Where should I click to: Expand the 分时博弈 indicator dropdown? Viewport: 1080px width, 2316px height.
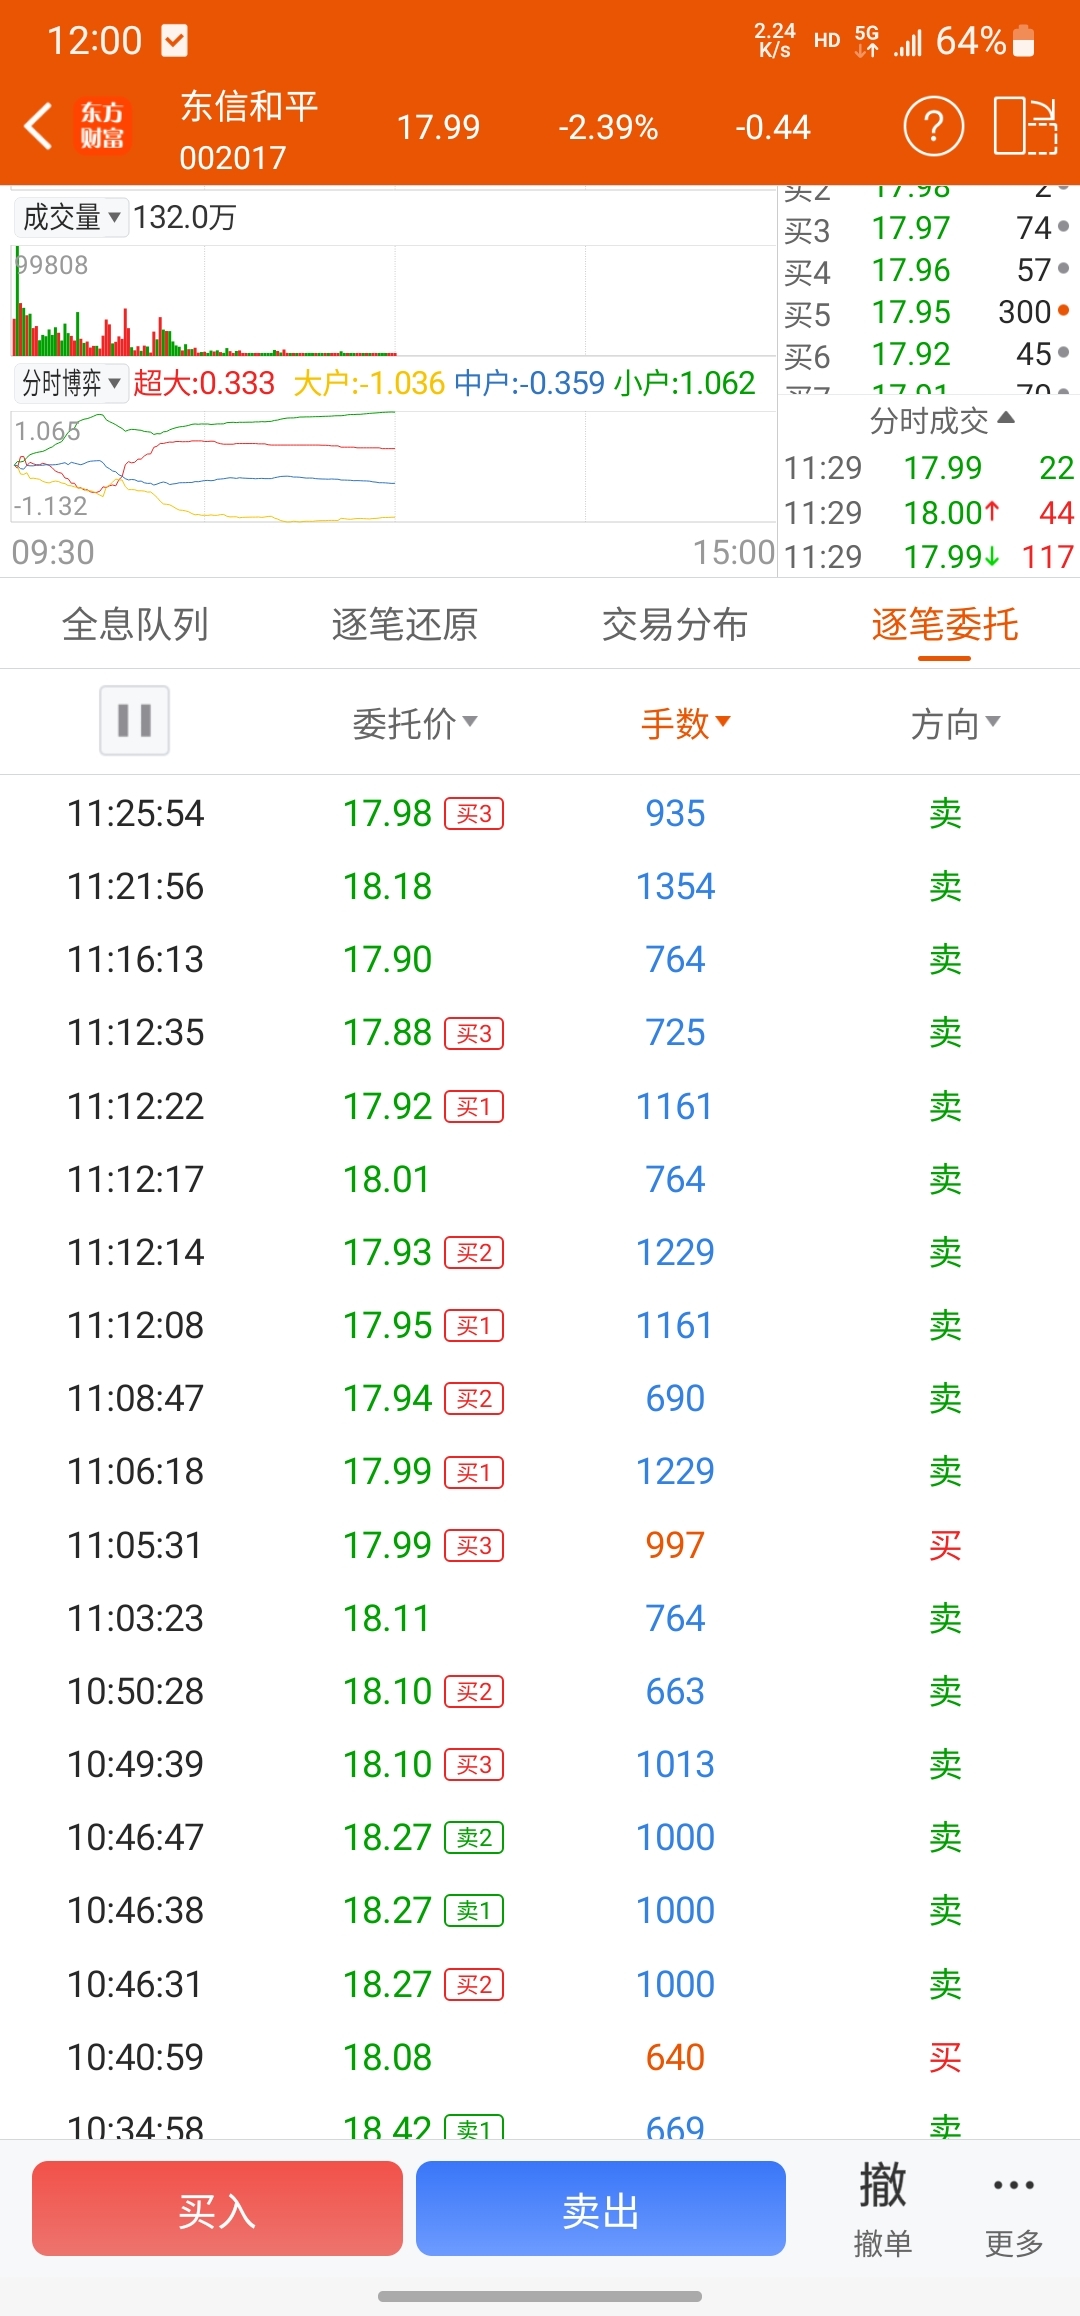click(x=71, y=382)
